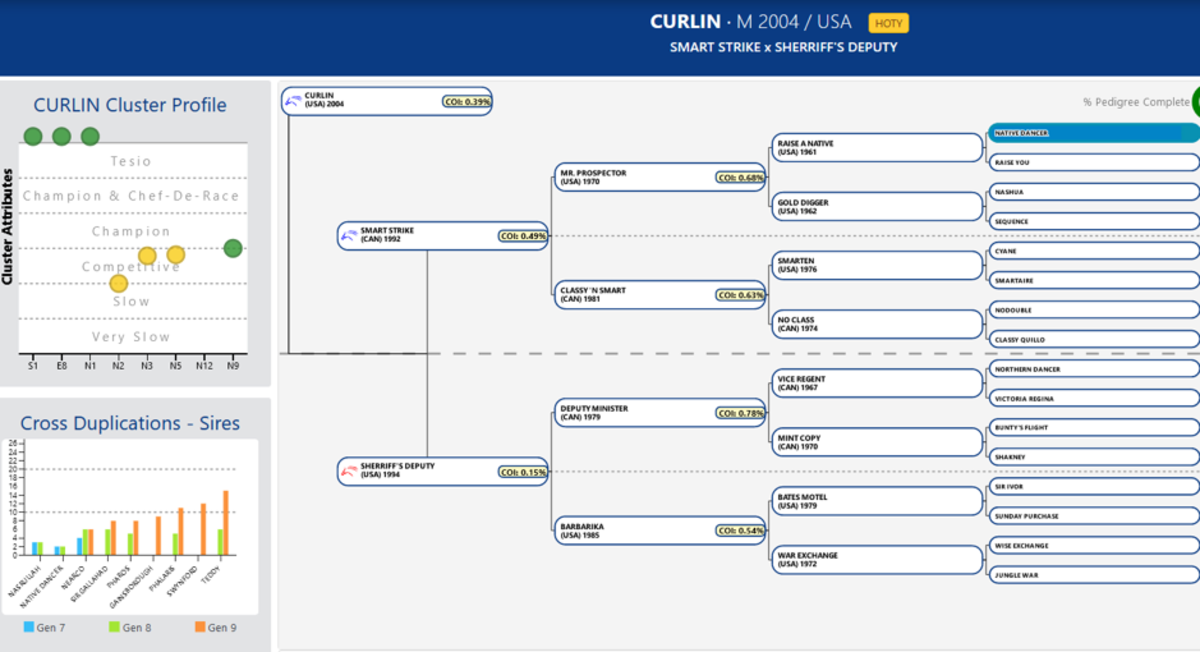Open the CURLIN Cluster Profile panel header
The width and height of the screenshot is (1200, 652).
[x=130, y=104]
